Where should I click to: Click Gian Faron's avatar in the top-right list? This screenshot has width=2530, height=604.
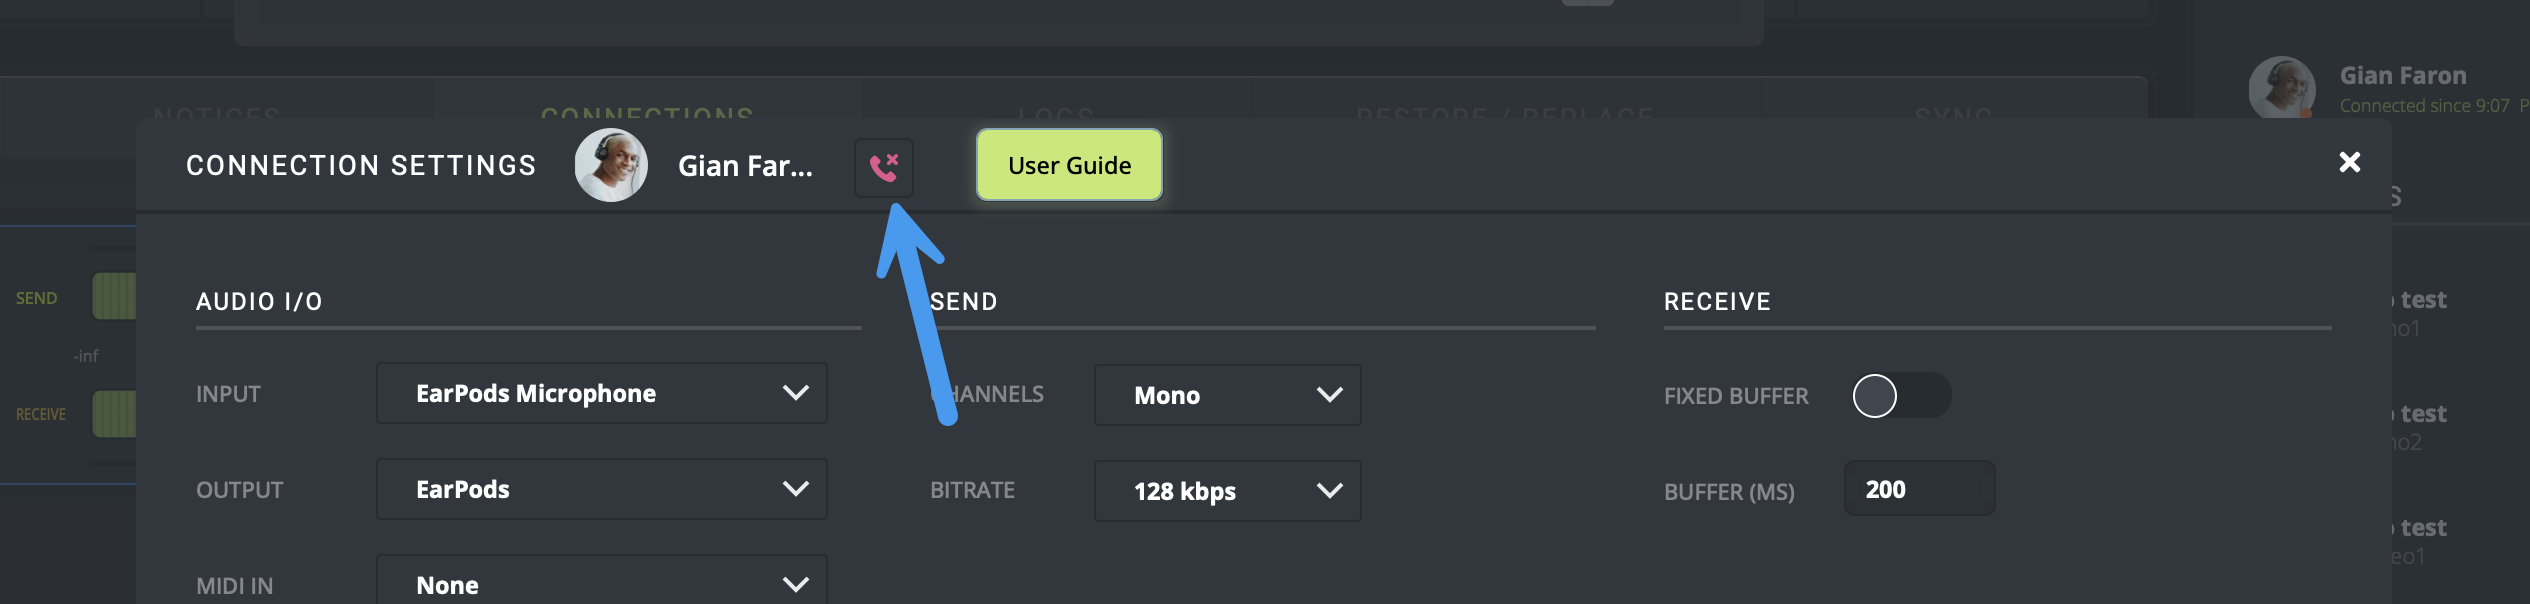[x=2281, y=89]
